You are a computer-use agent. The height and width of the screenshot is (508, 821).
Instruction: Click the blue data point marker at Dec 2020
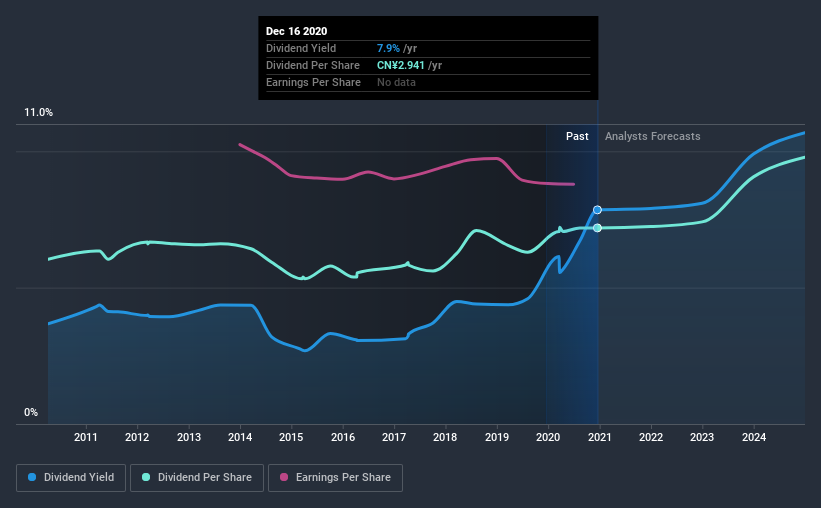[597, 210]
